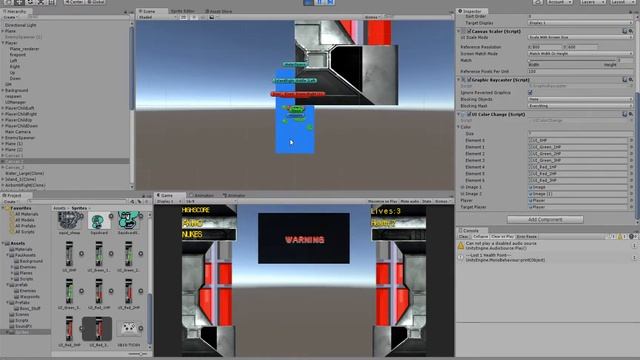
Task: Click object picker for Element 0
Action: click(x=631, y=140)
